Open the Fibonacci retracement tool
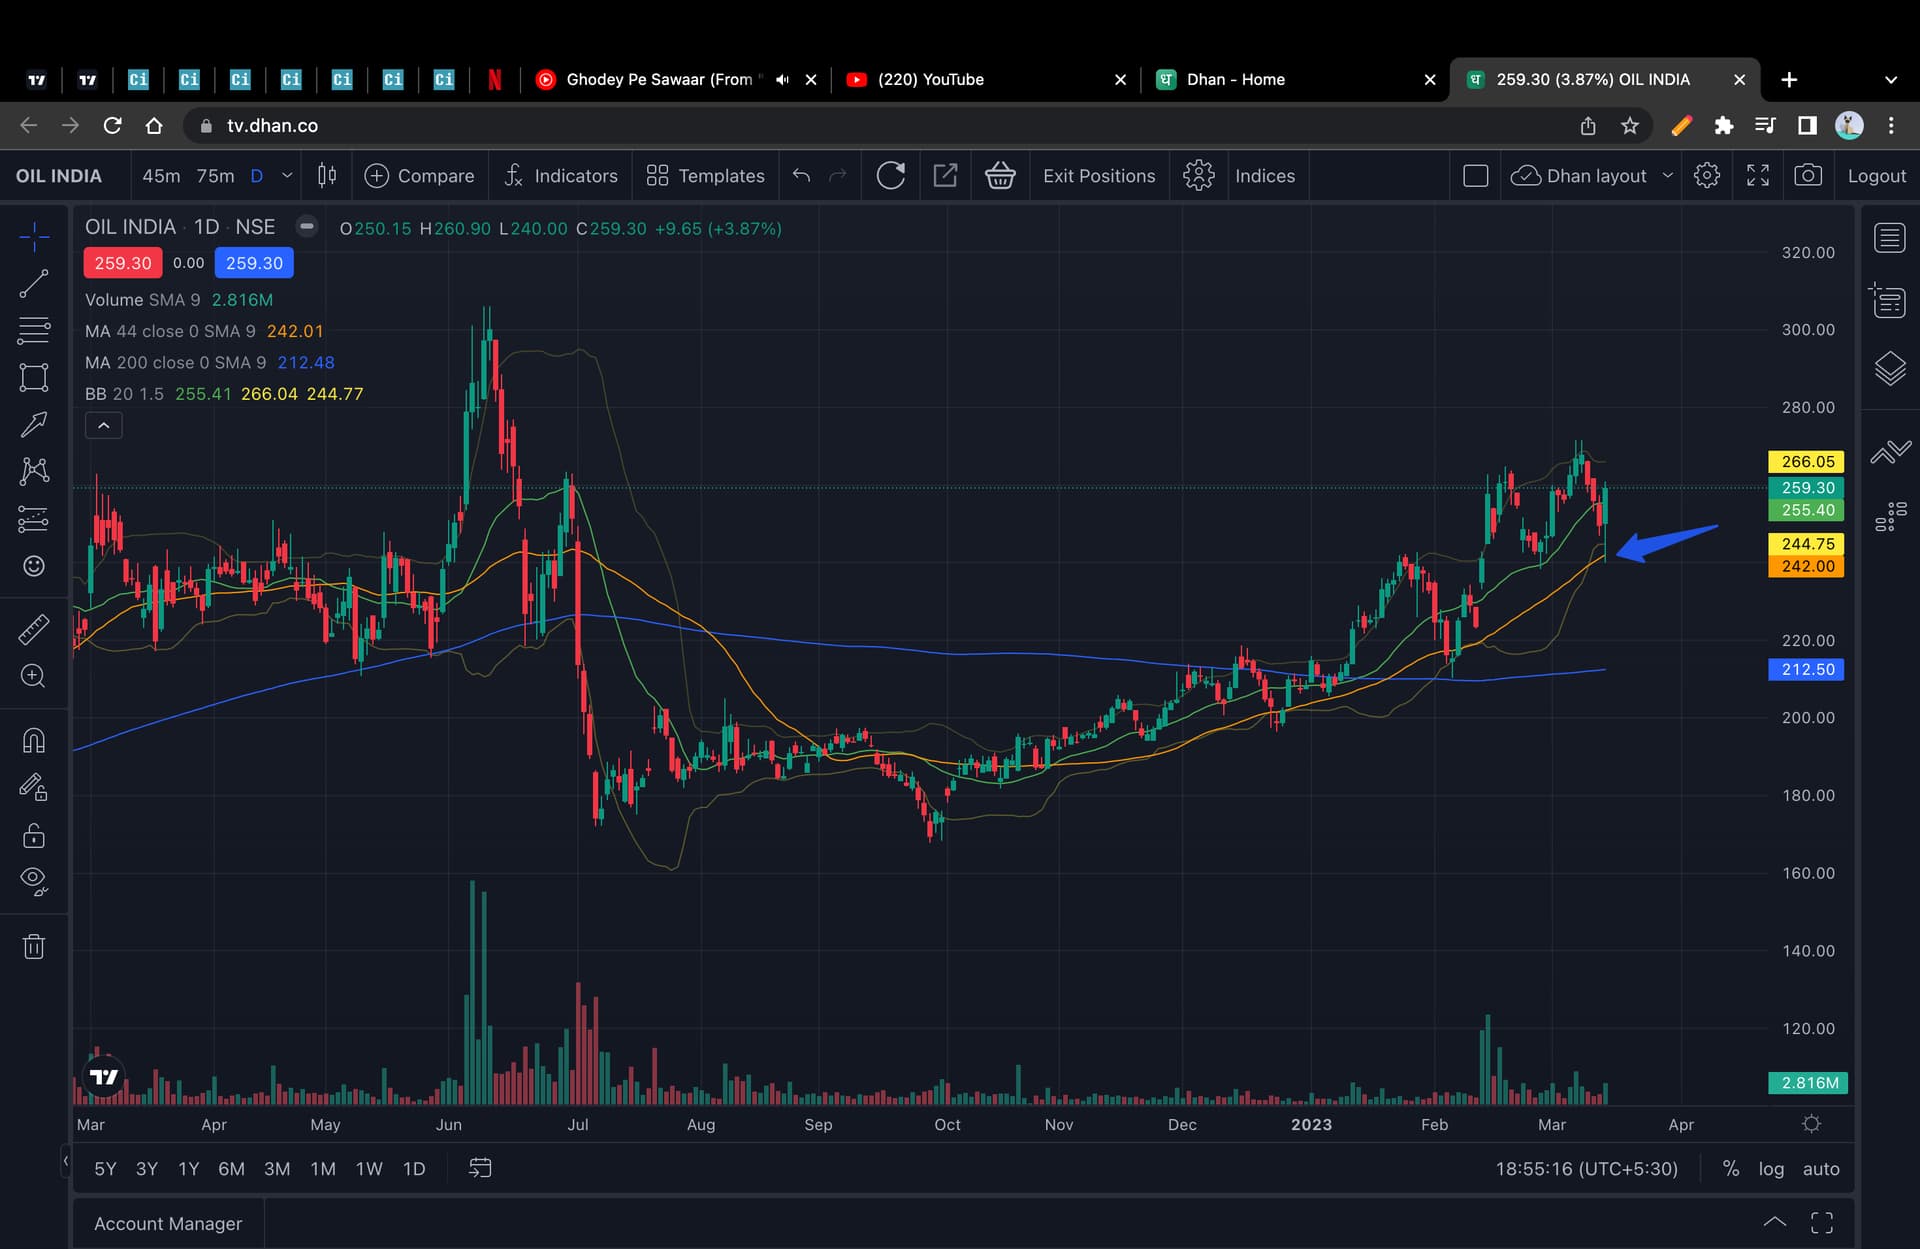The width and height of the screenshot is (1920, 1249). point(34,330)
